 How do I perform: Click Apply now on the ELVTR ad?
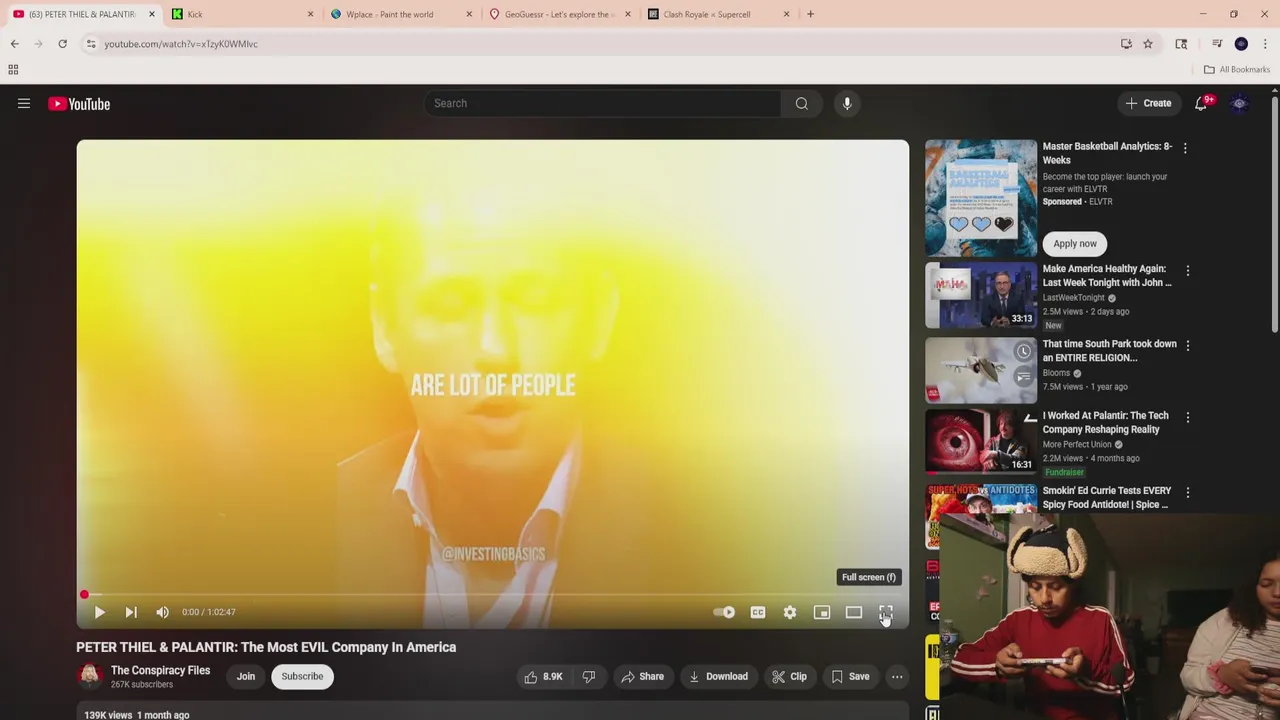coord(1075,244)
